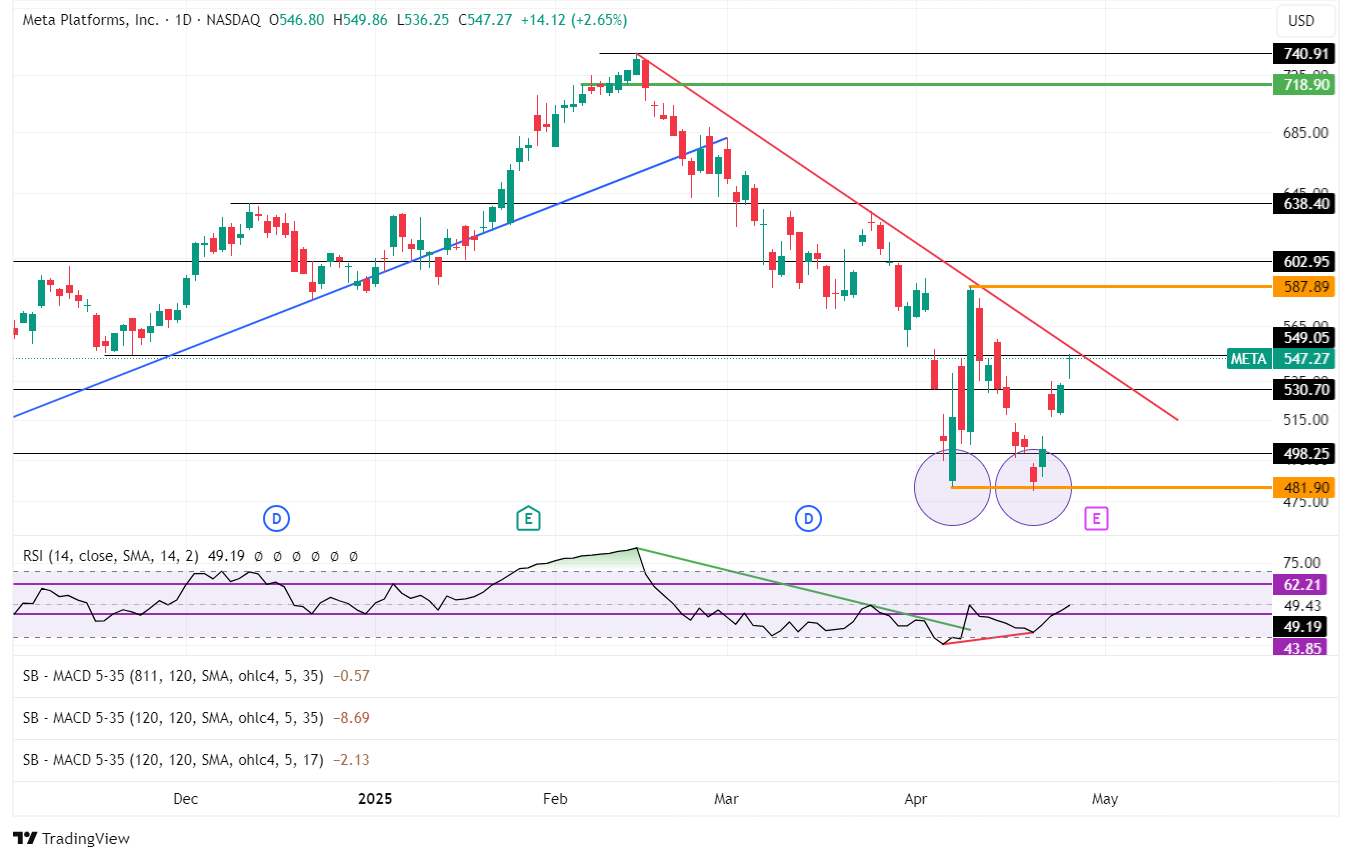The width and height of the screenshot is (1352, 860).
Task: Click the purple upcoming earnings E marker
Action: [1097, 518]
